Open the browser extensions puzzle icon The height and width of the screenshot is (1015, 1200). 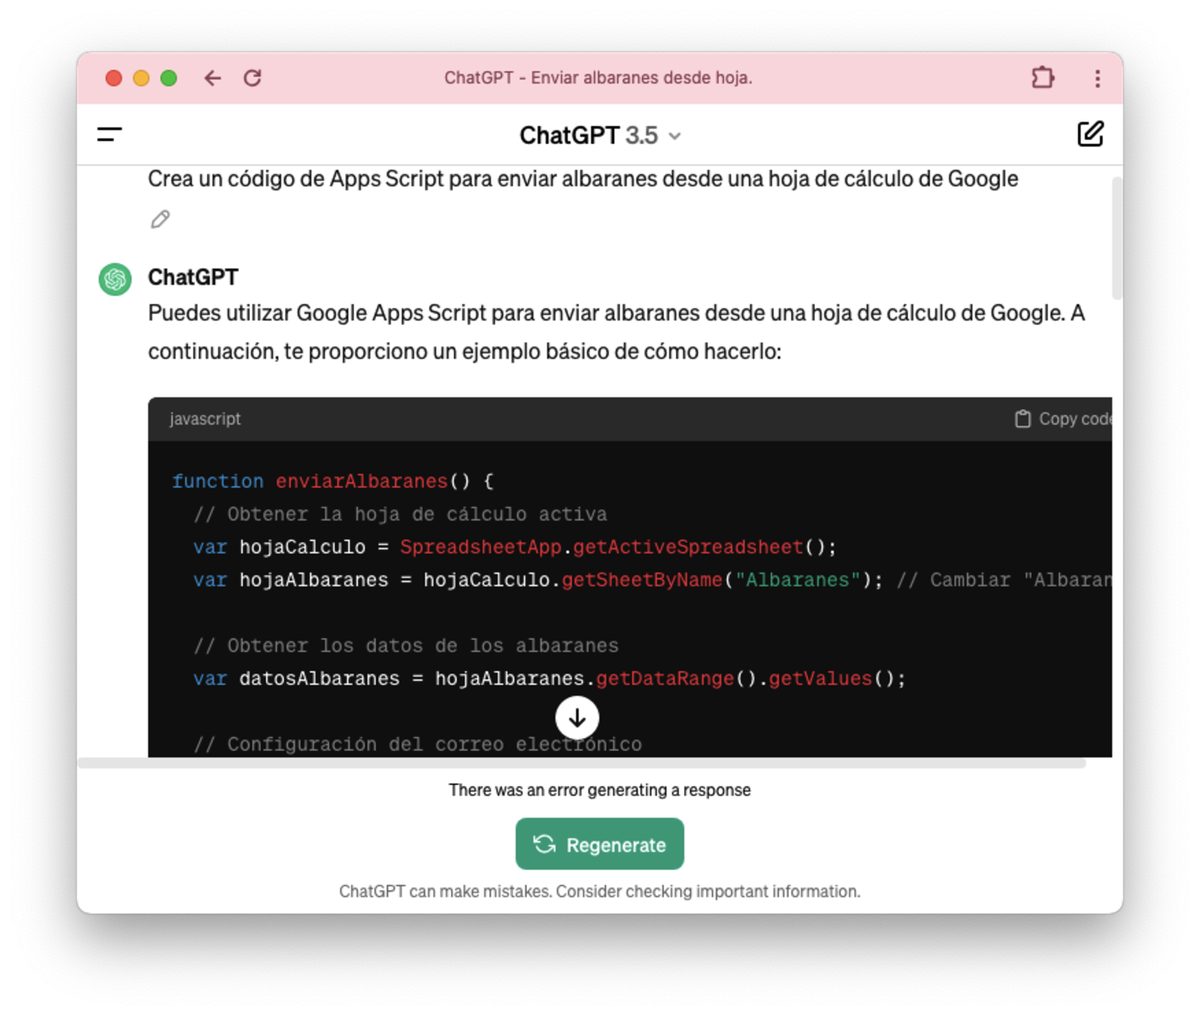pos(1043,77)
